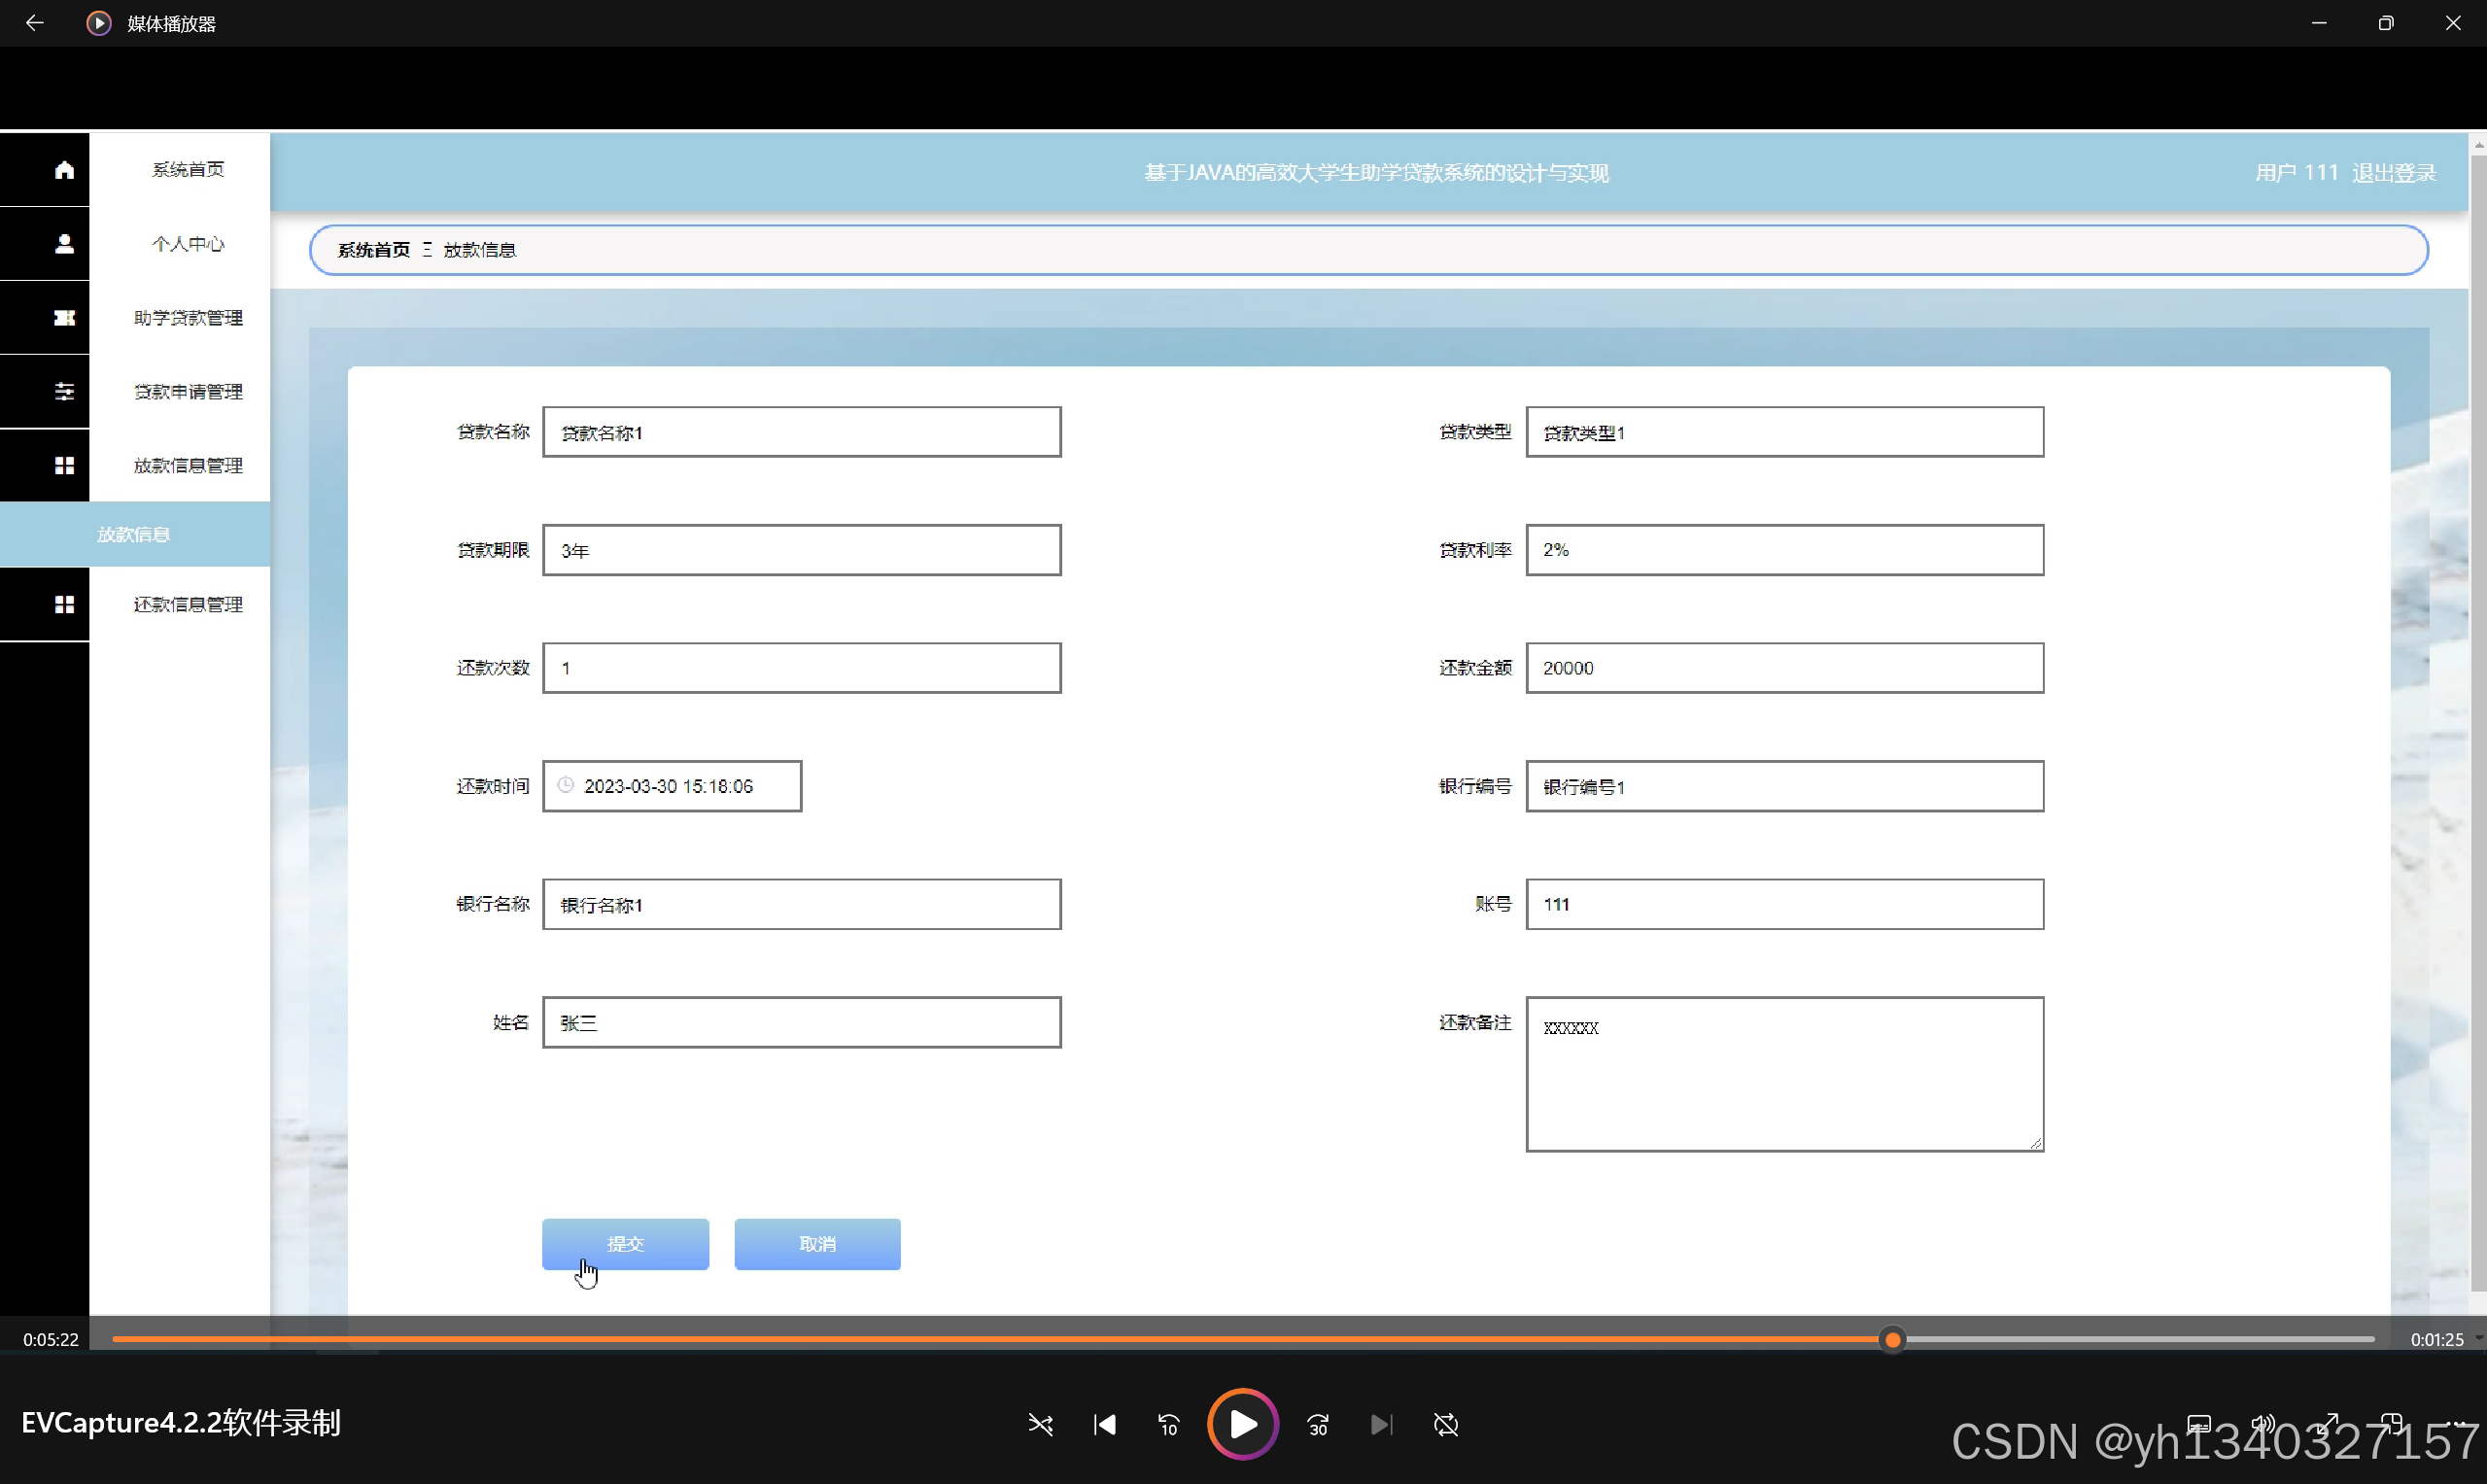The image size is (2487, 1484).
Task: Play the video with the center play button
Action: pyautogui.click(x=1243, y=1424)
